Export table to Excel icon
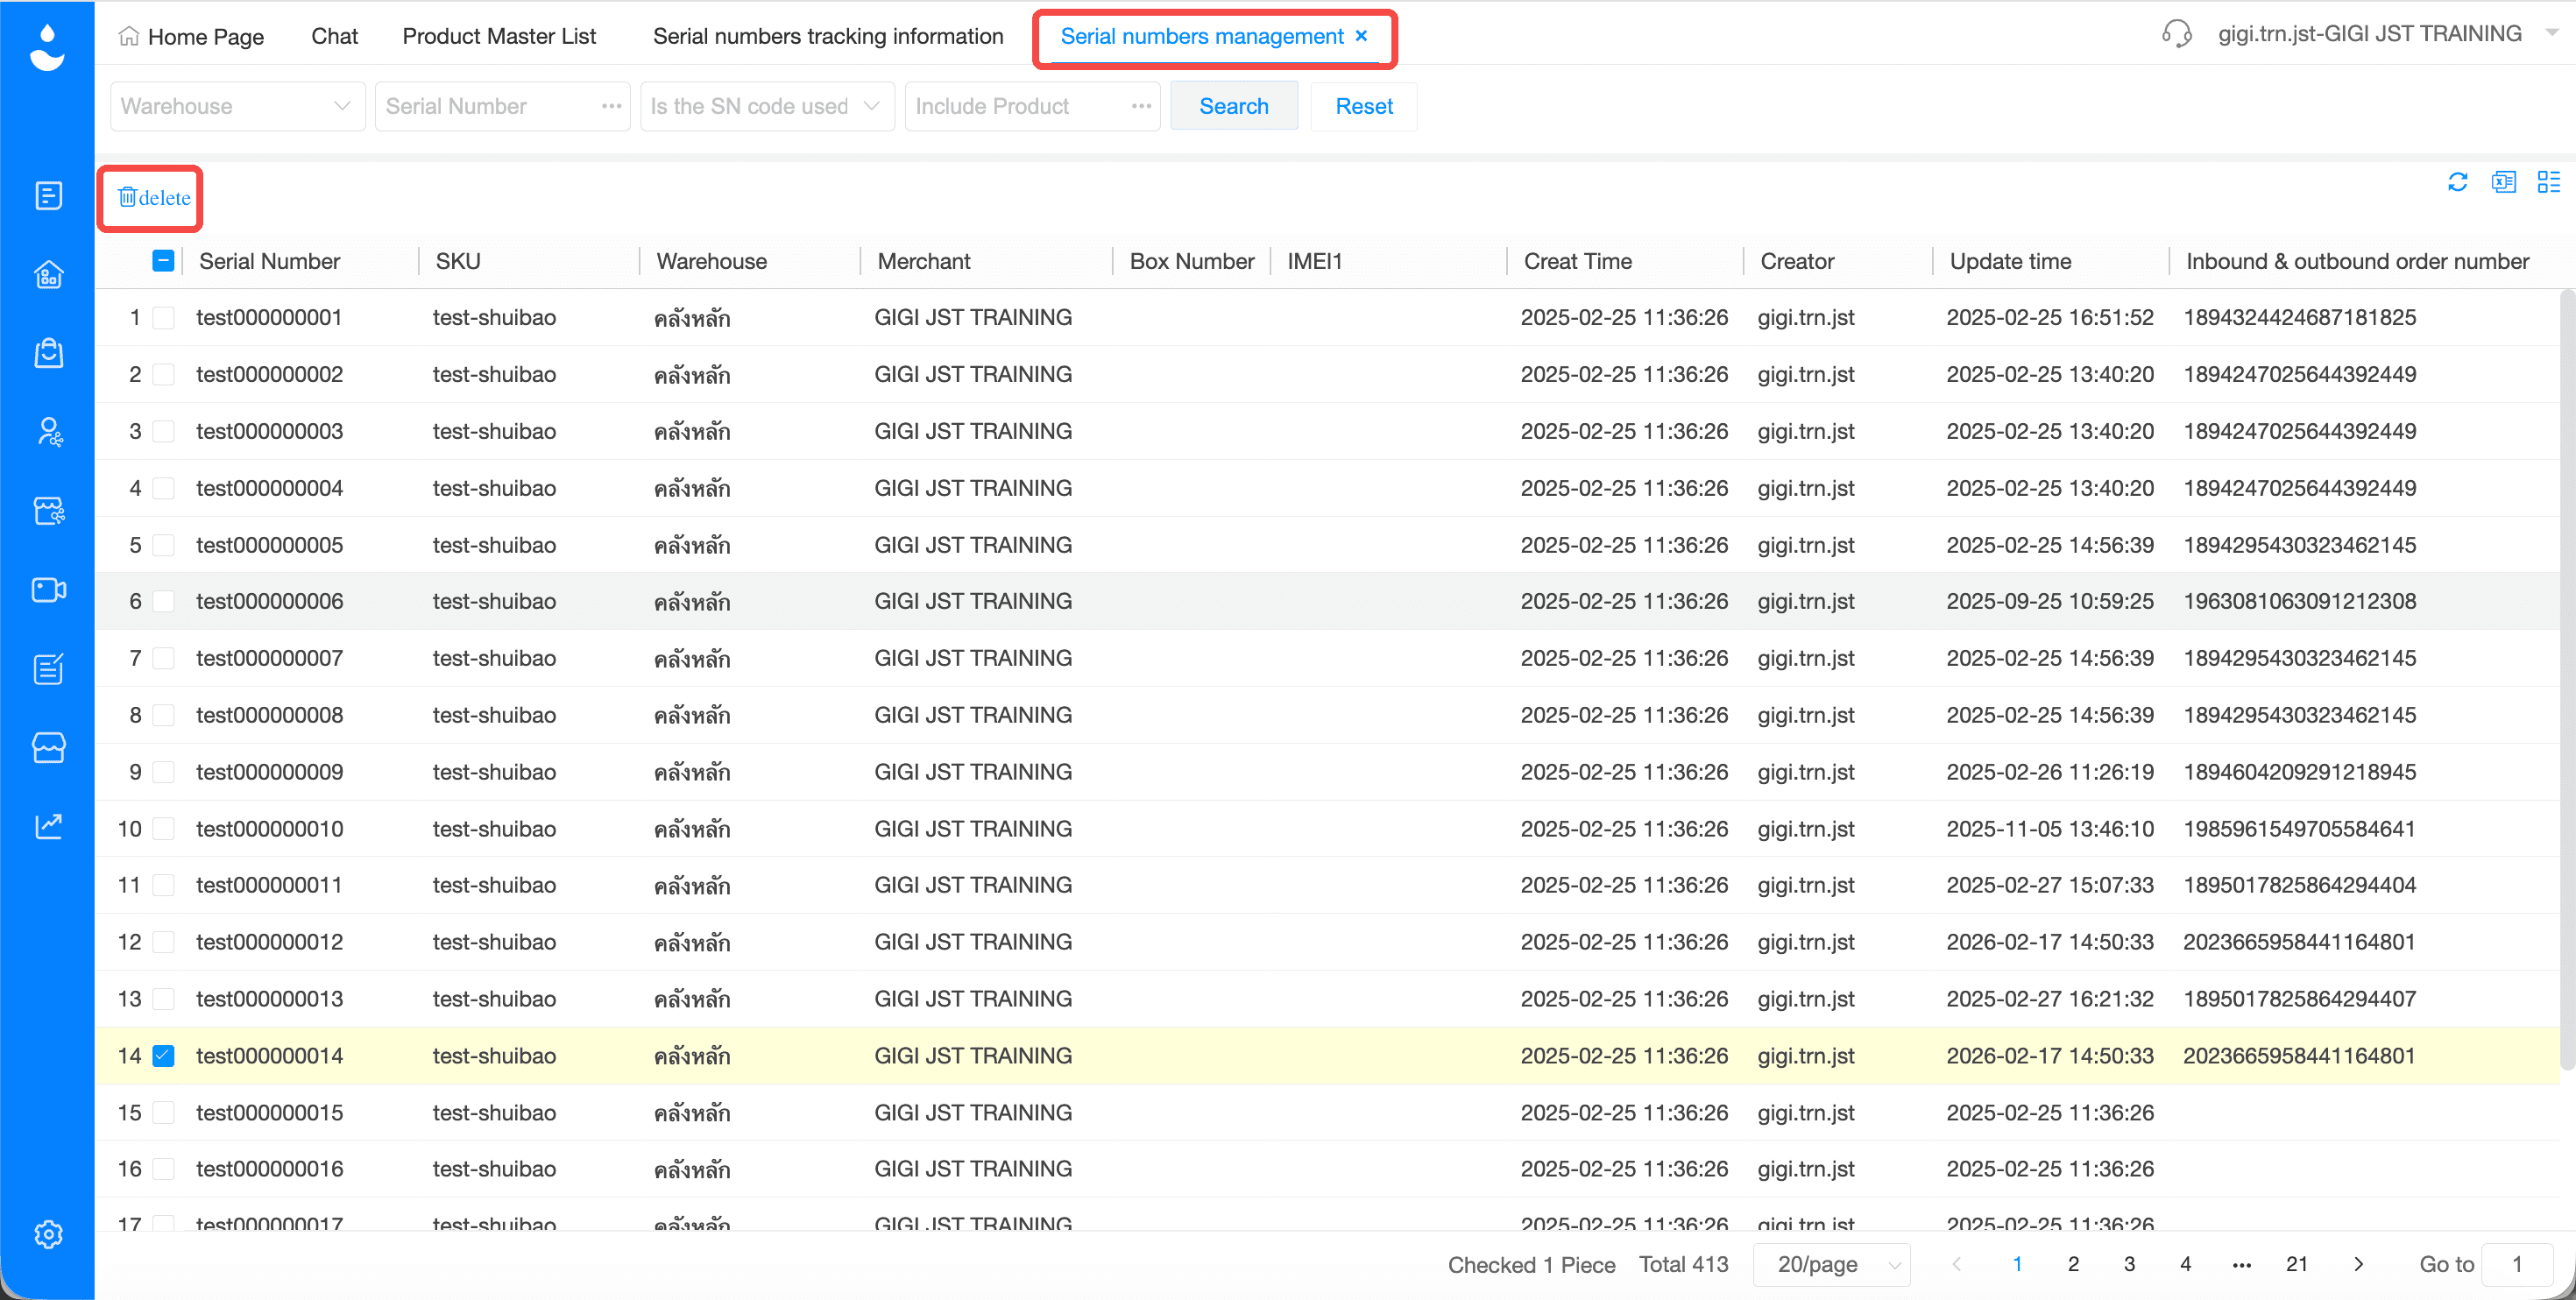Screen dimensions: 2576x1300 [2503, 182]
